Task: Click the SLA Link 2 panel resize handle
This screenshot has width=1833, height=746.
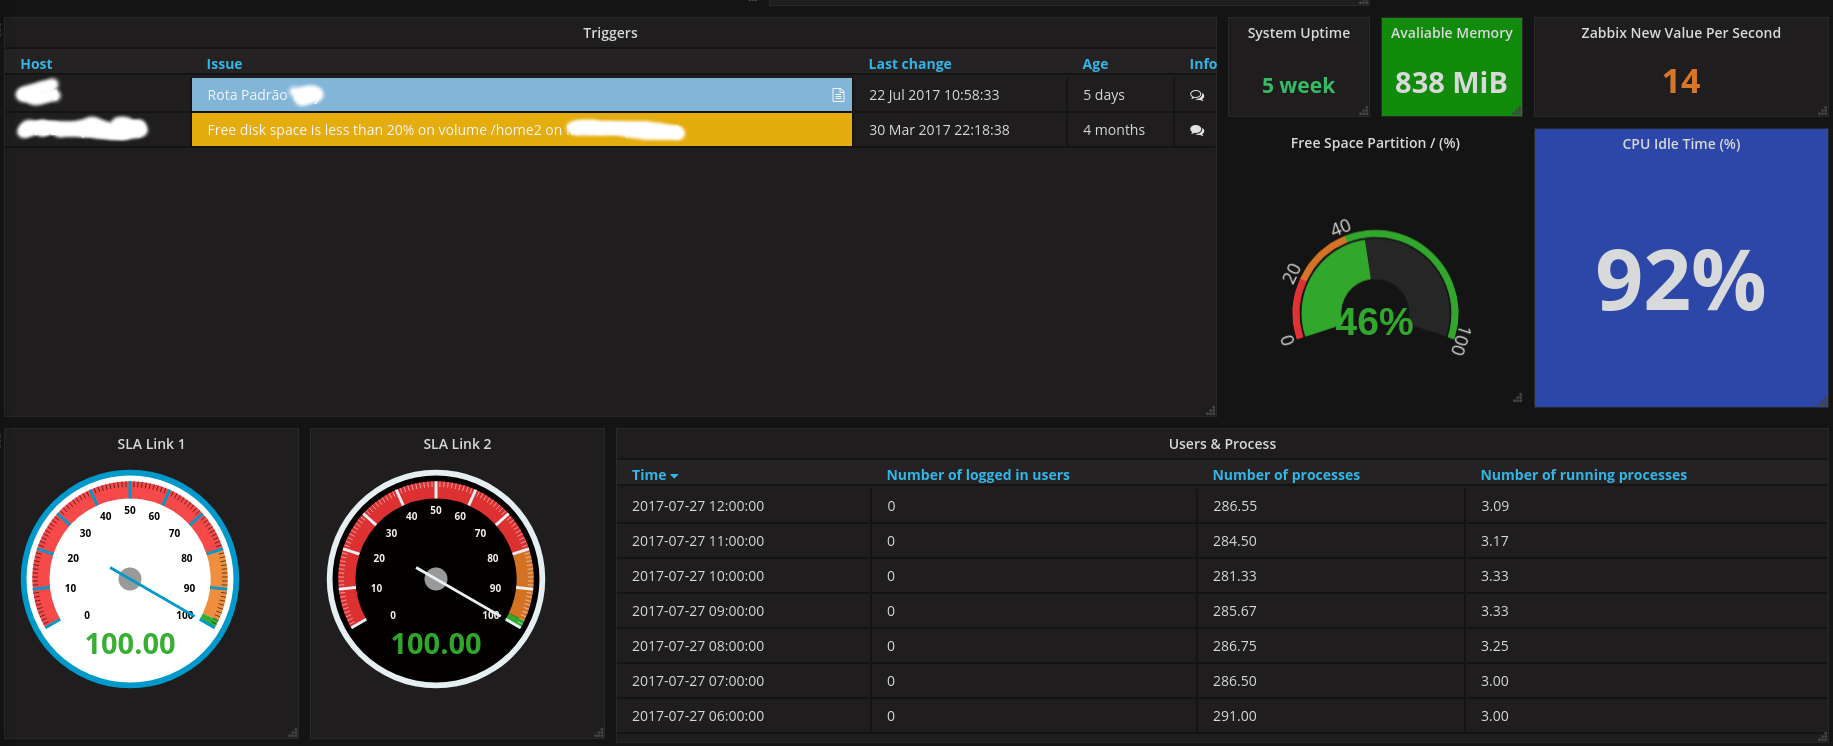Action: coord(599,733)
